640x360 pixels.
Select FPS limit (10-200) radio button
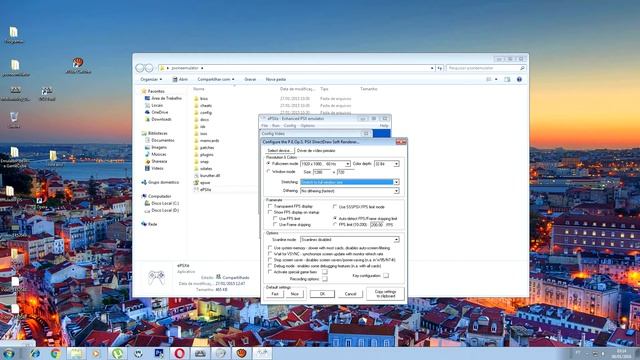335,224
